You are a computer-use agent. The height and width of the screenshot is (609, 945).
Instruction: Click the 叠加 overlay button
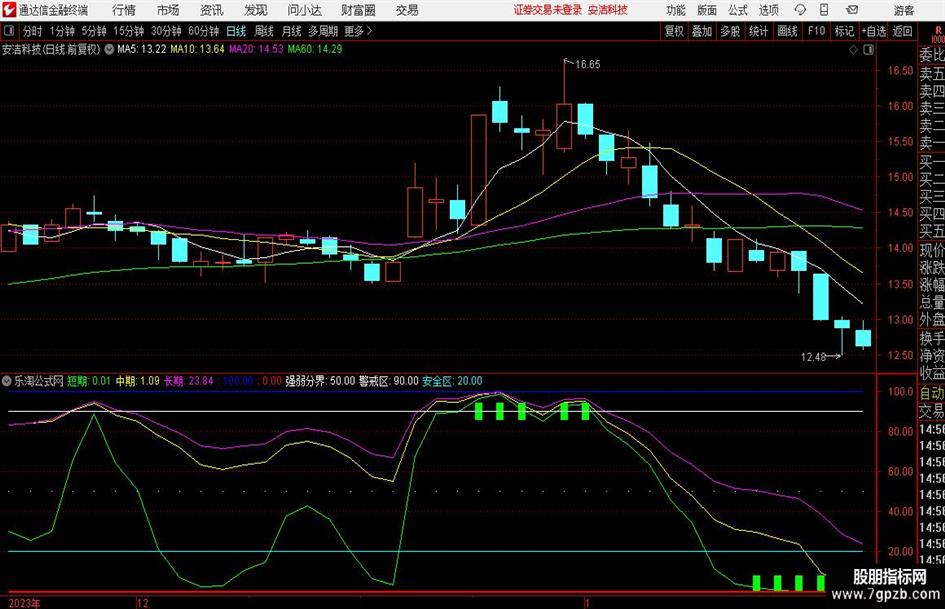[702, 31]
